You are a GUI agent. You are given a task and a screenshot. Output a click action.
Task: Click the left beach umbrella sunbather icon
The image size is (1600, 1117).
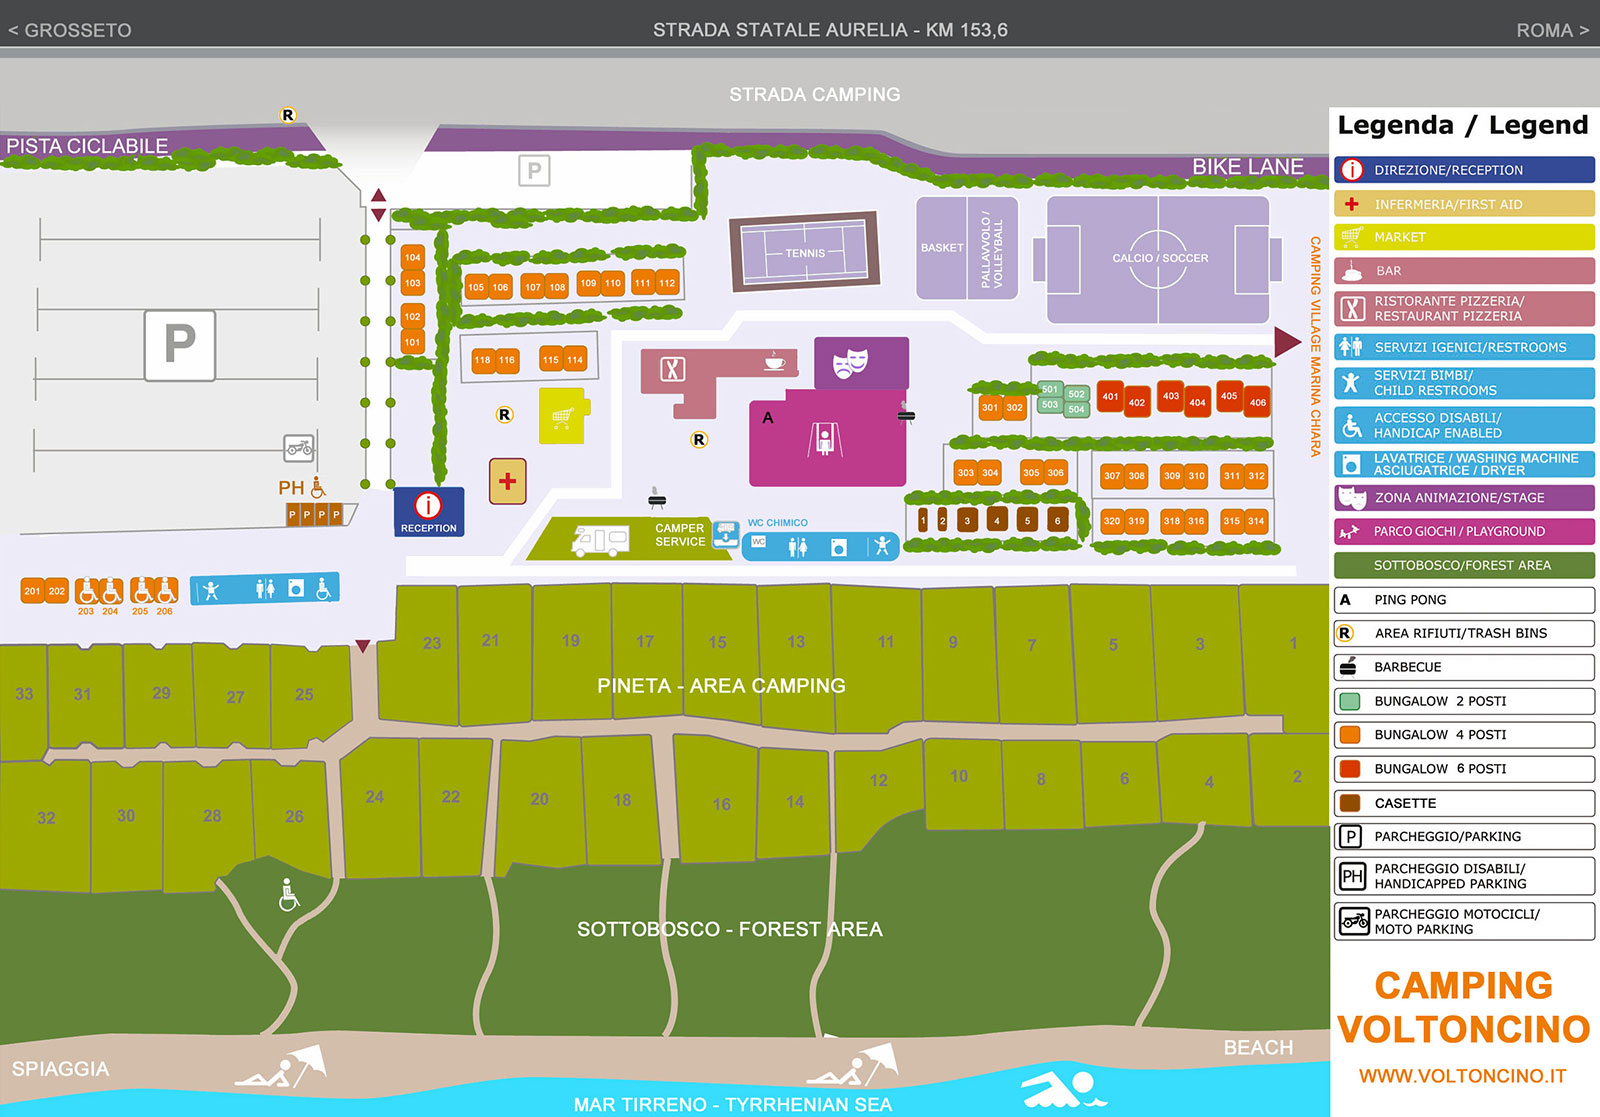[x=282, y=1069]
